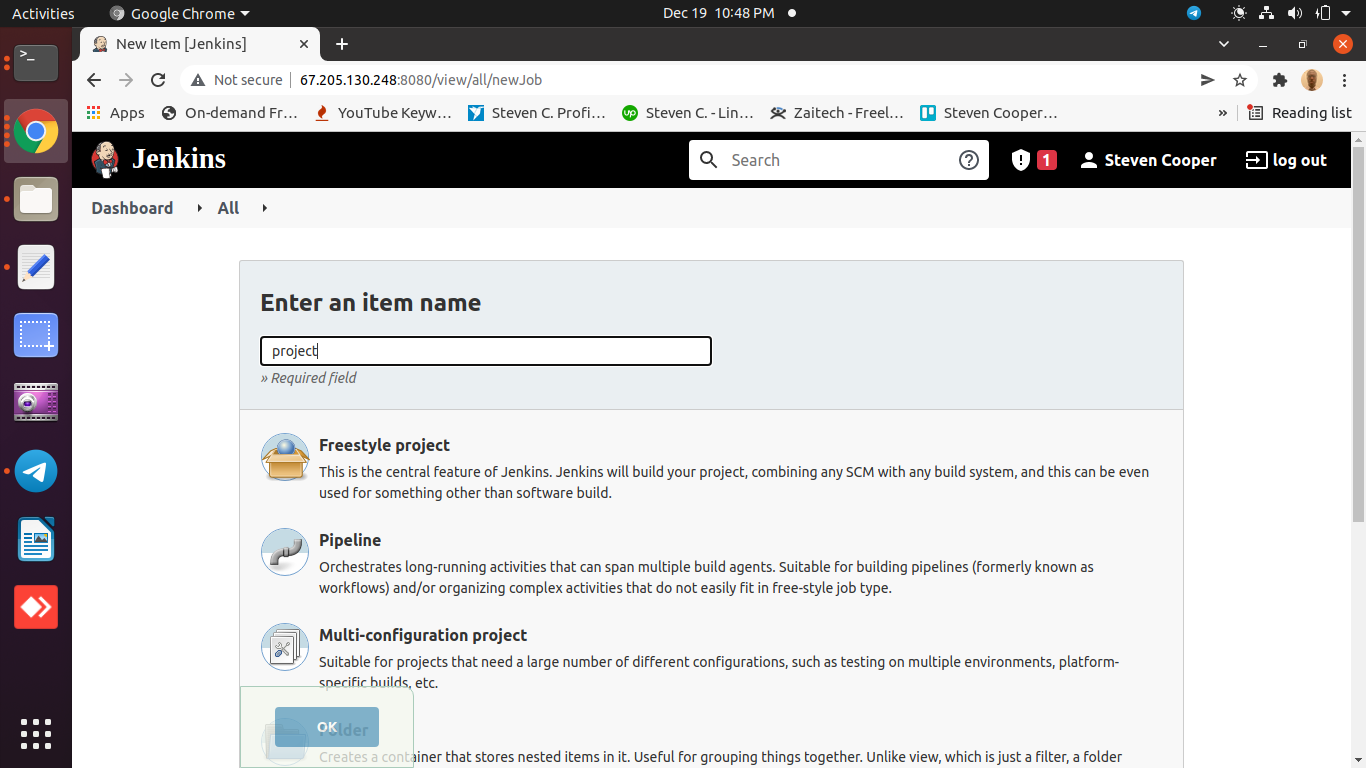Click the send/share page icon in address bar
Screen dimensions: 1366x768
pos(1208,80)
